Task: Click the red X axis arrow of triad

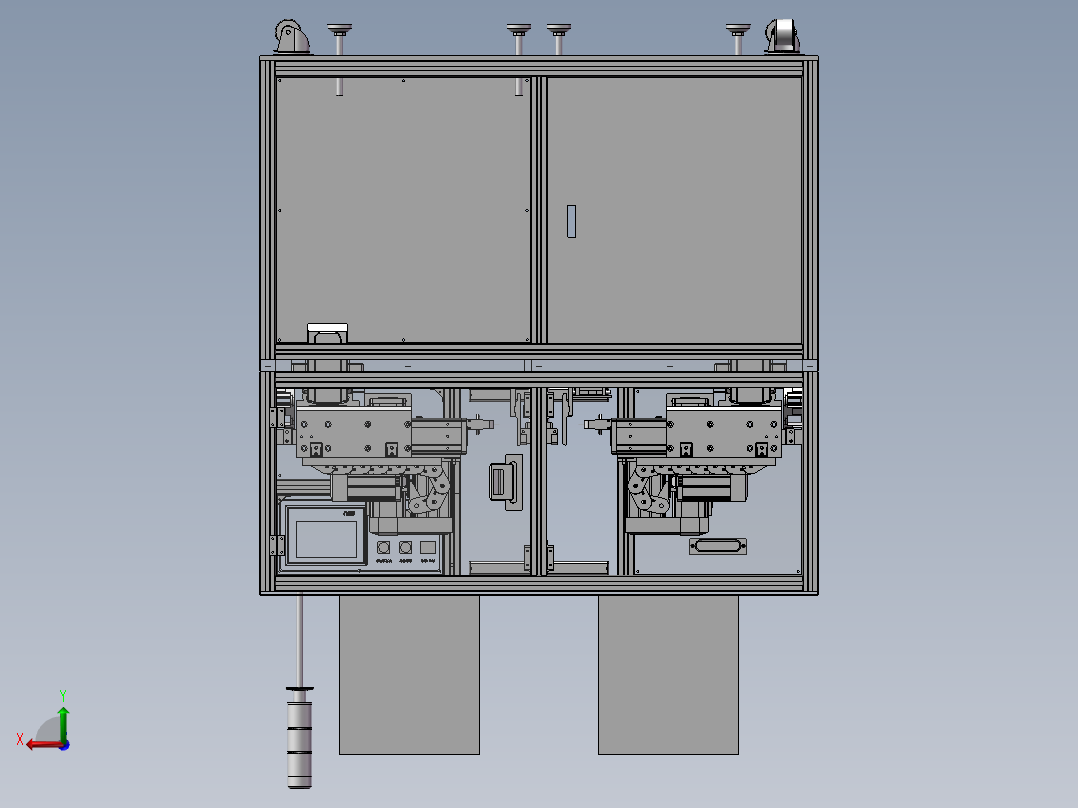Action: [43, 745]
